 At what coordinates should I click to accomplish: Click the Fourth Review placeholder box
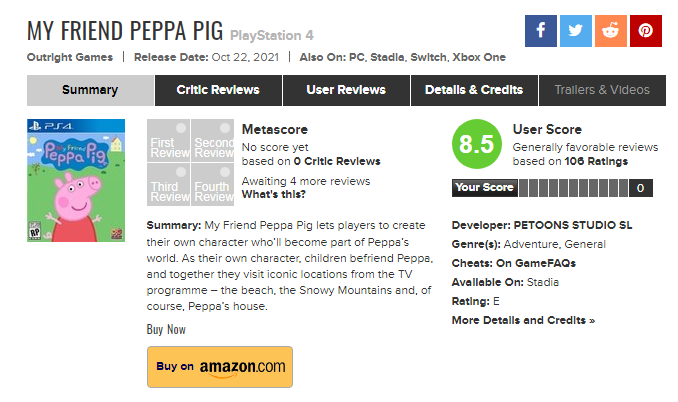coord(212,187)
